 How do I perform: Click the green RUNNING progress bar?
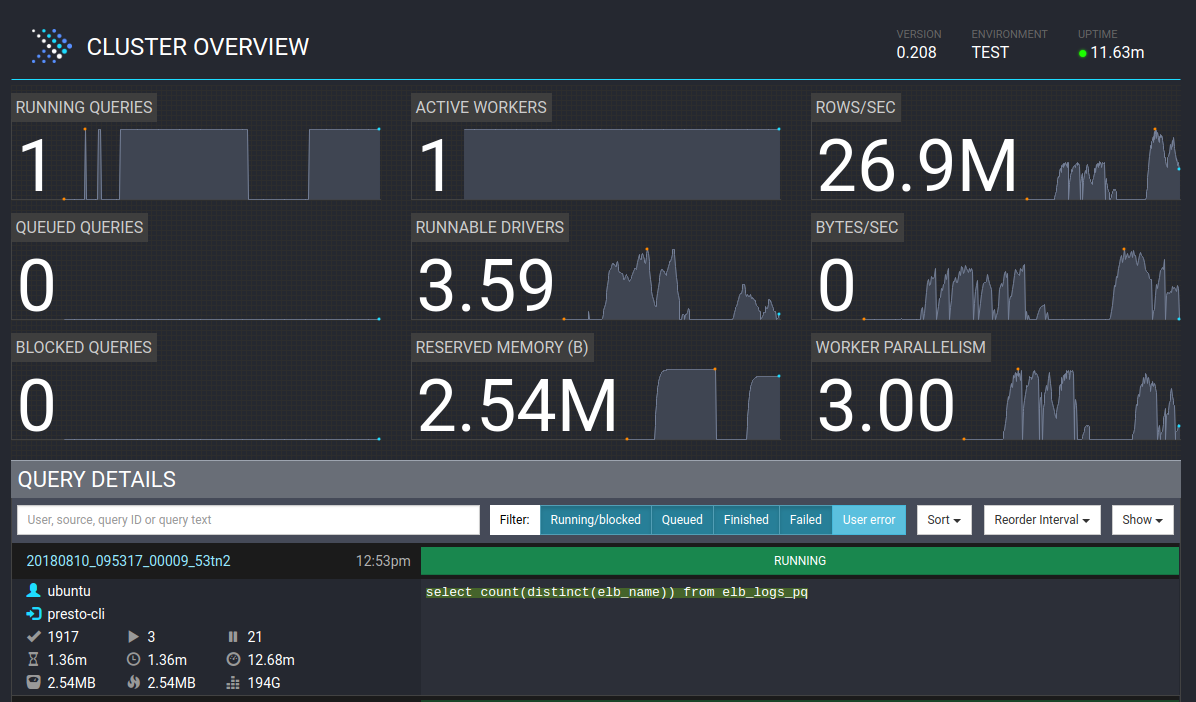pyautogui.click(x=799, y=561)
